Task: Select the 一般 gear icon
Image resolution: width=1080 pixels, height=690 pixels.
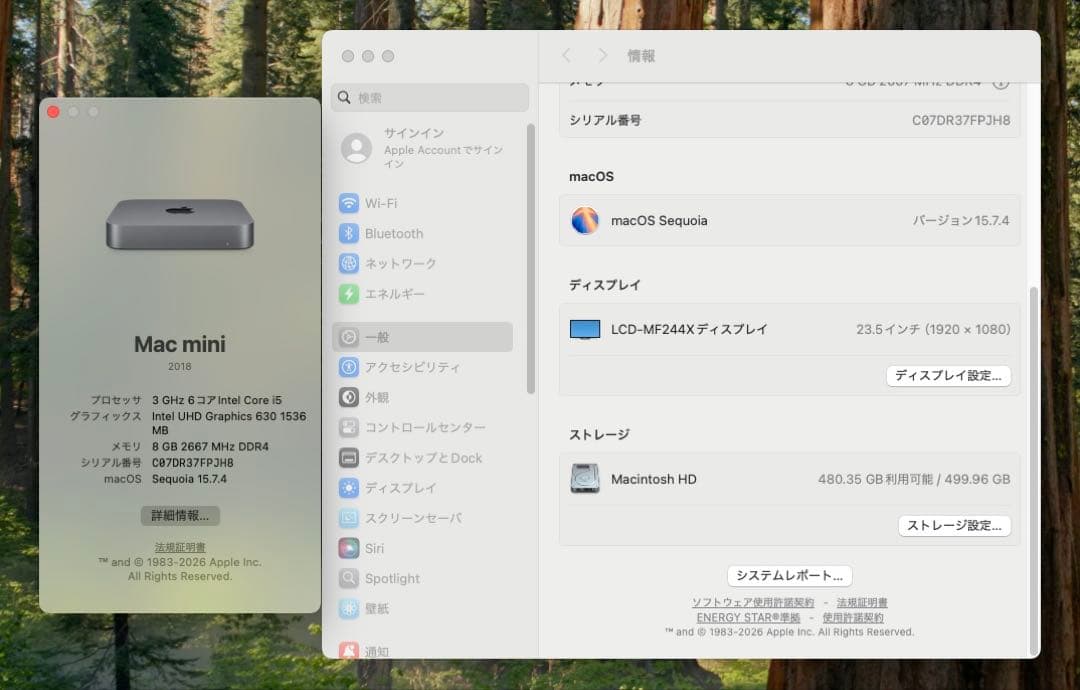Action: point(349,337)
